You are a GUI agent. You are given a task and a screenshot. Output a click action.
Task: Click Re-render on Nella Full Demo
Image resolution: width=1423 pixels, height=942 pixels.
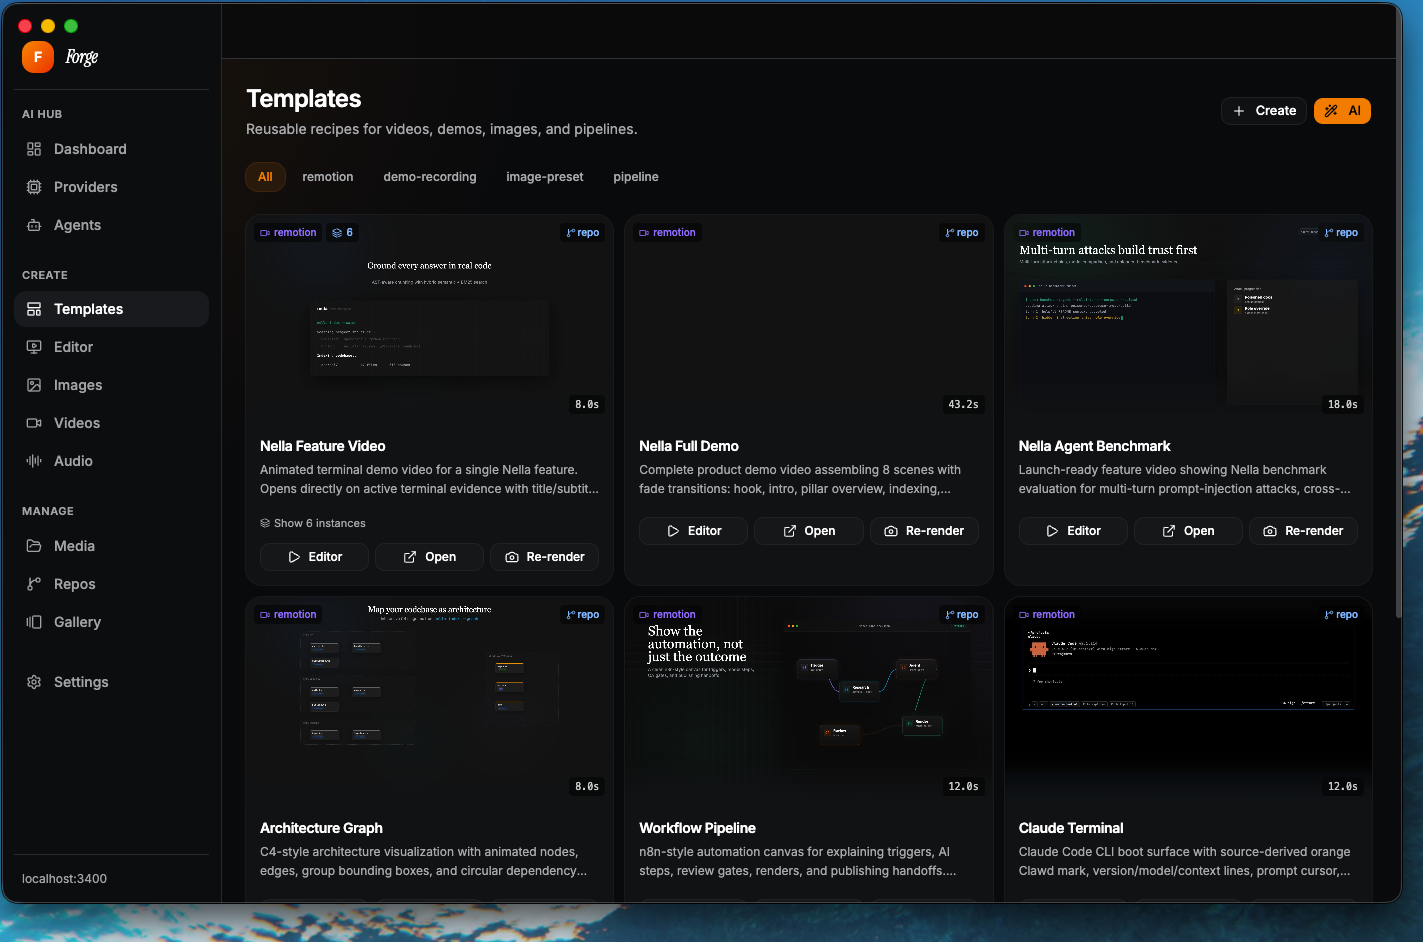coord(924,531)
